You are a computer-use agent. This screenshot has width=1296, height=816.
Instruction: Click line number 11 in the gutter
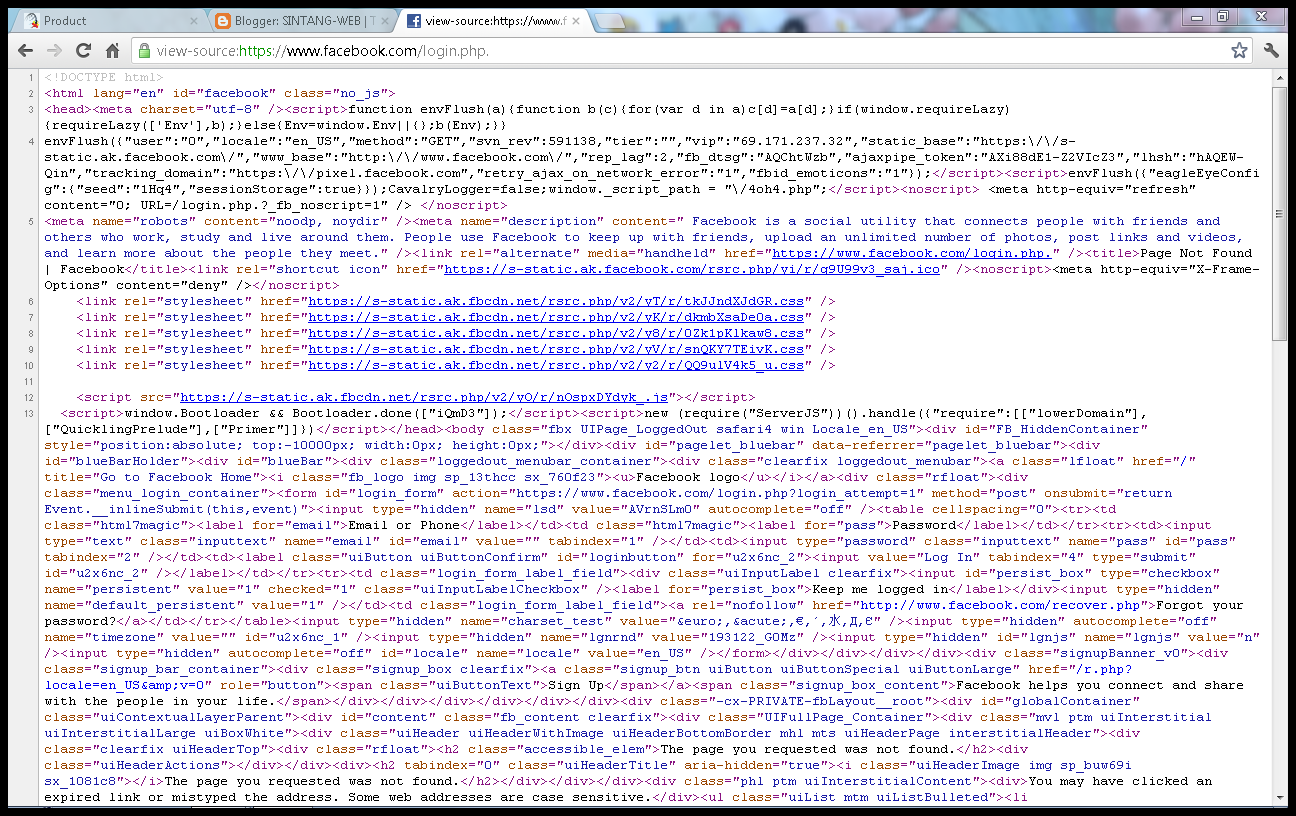coord(30,381)
